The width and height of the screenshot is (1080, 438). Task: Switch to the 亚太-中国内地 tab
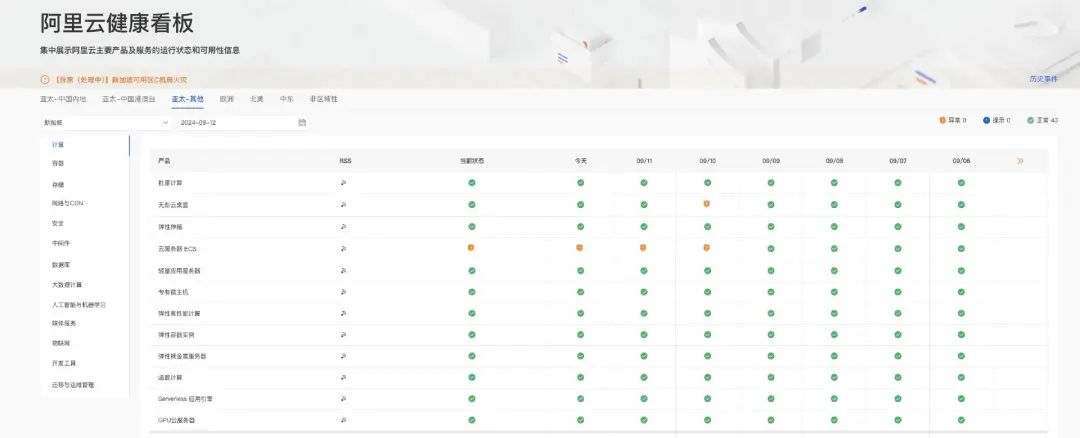[63, 99]
